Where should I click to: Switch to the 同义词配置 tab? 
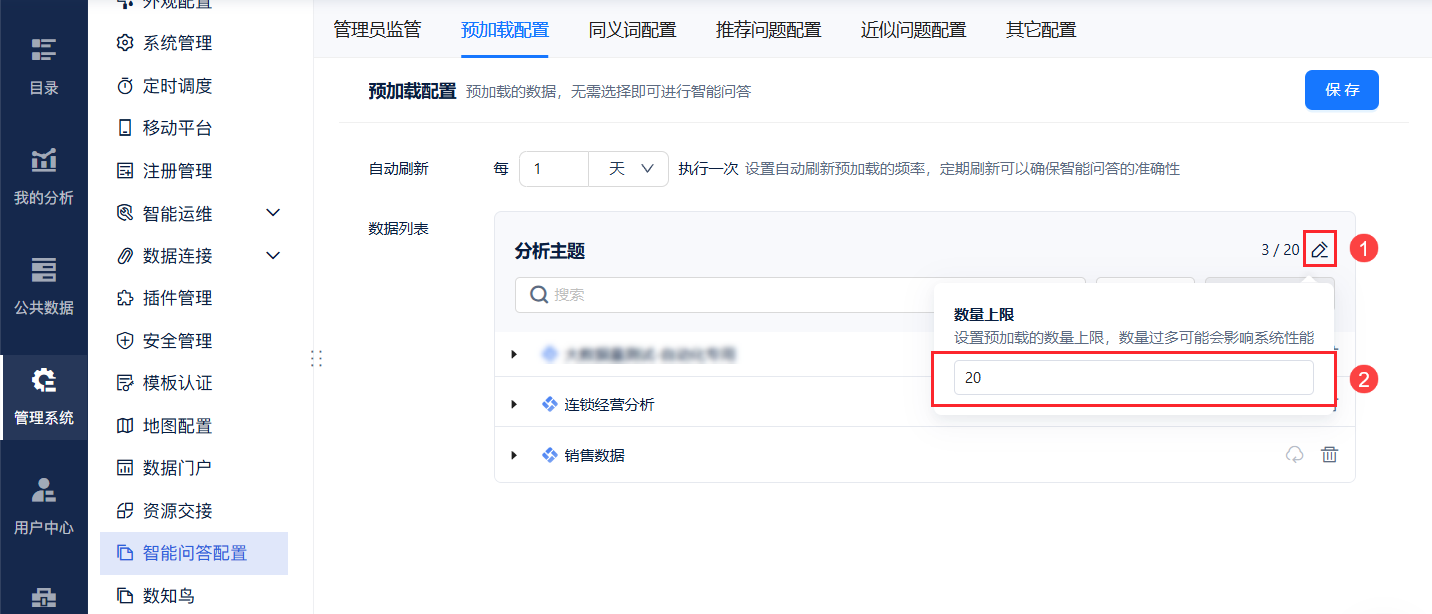[x=632, y=29]
